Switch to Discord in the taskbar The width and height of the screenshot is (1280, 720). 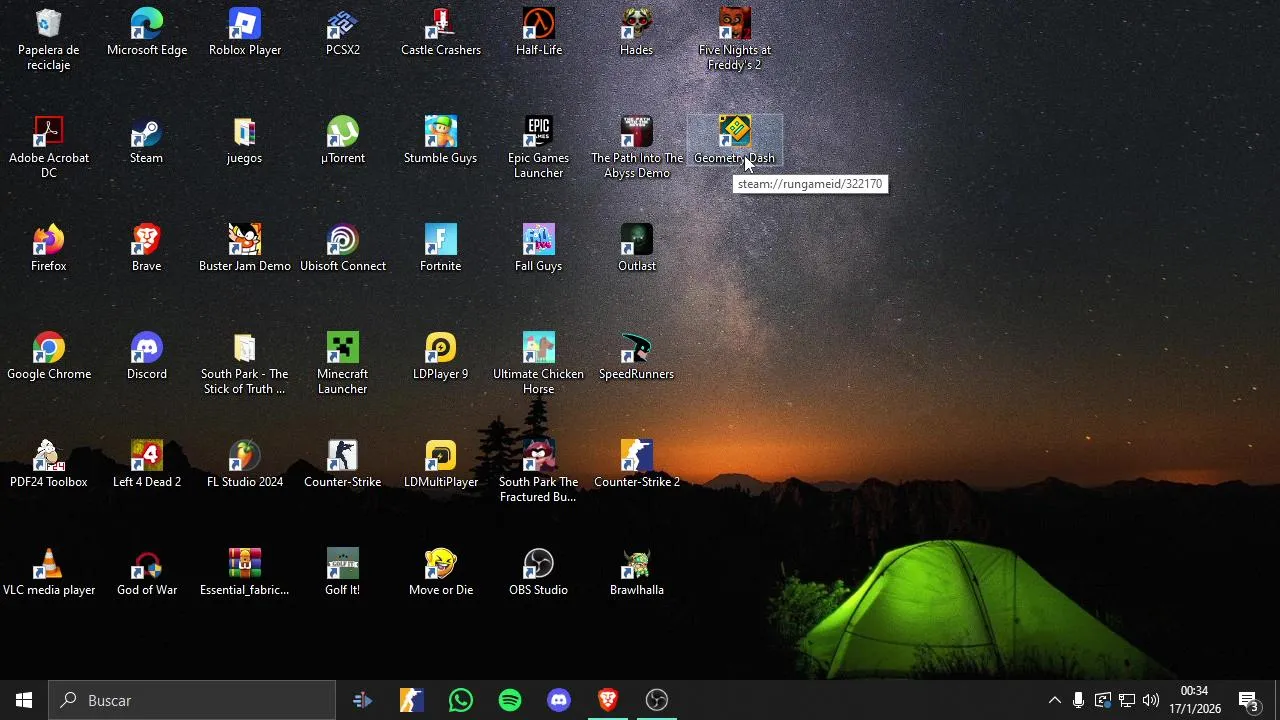558,700
